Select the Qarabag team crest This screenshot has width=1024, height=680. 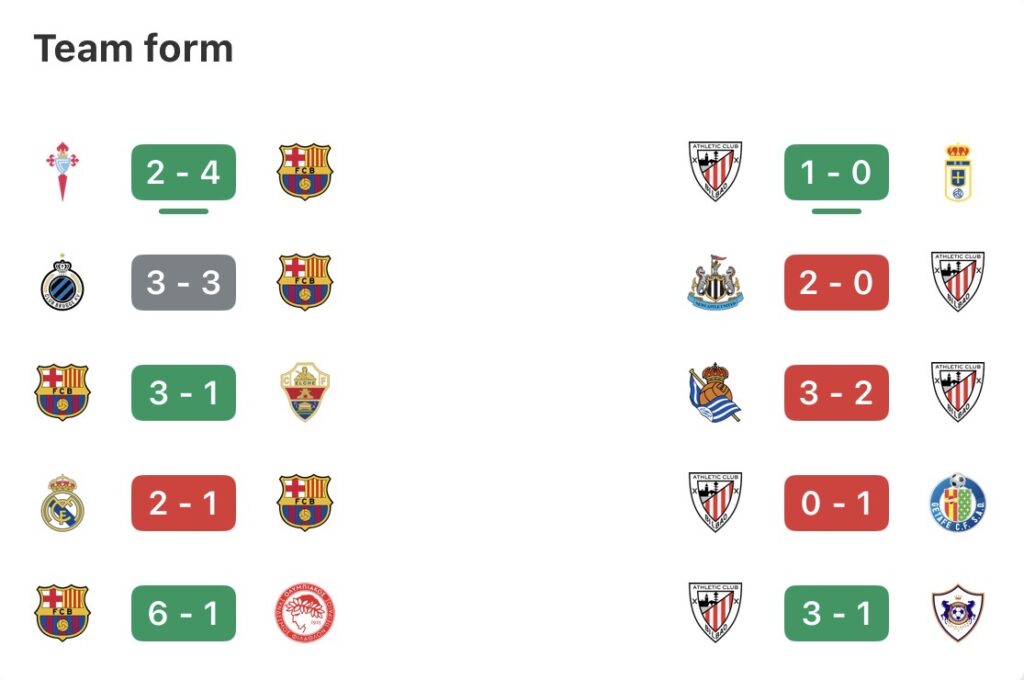pyautogui.click(x=958, y=612)
